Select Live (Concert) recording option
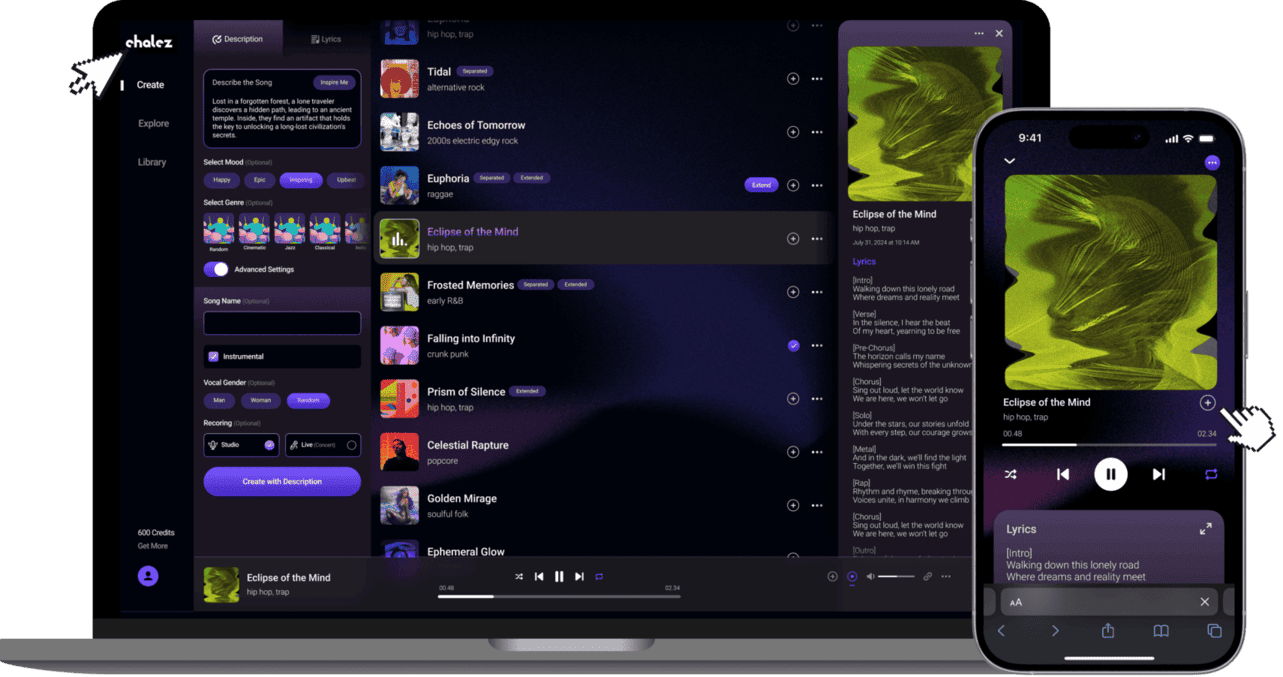1283x677 pixels. coord(322,445)
